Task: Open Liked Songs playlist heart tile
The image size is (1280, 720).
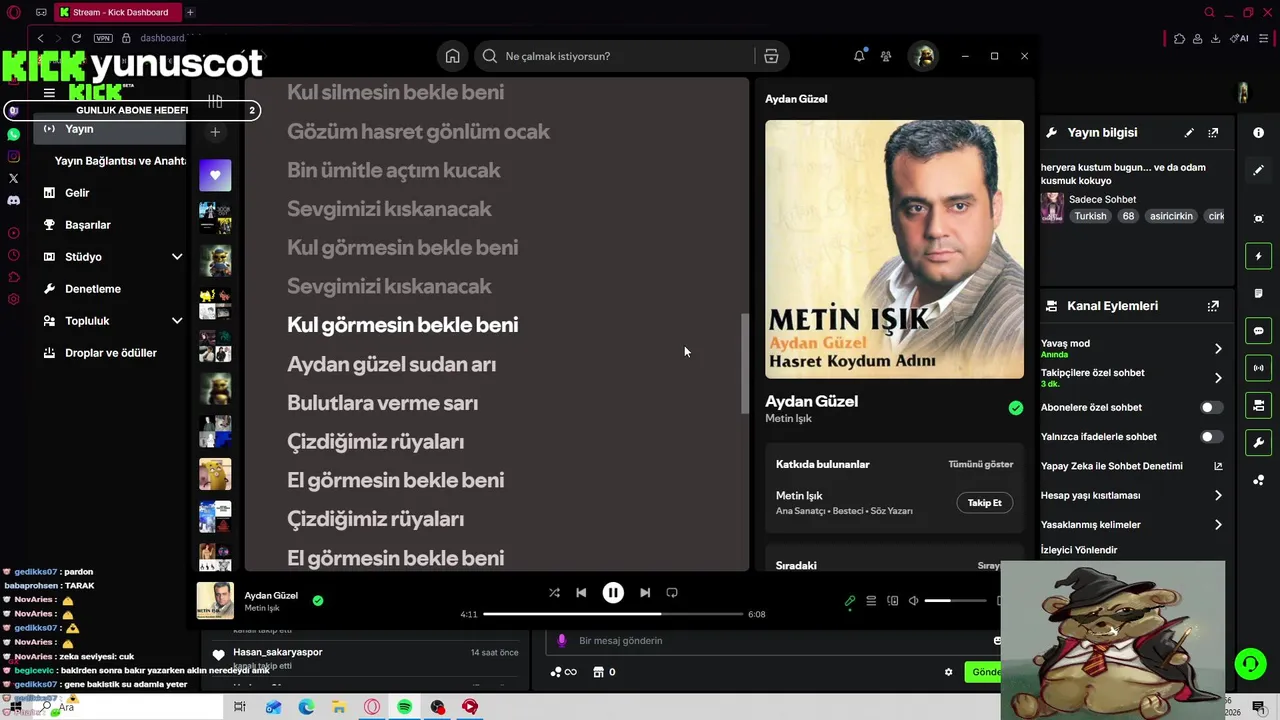Action: (215, 175)
